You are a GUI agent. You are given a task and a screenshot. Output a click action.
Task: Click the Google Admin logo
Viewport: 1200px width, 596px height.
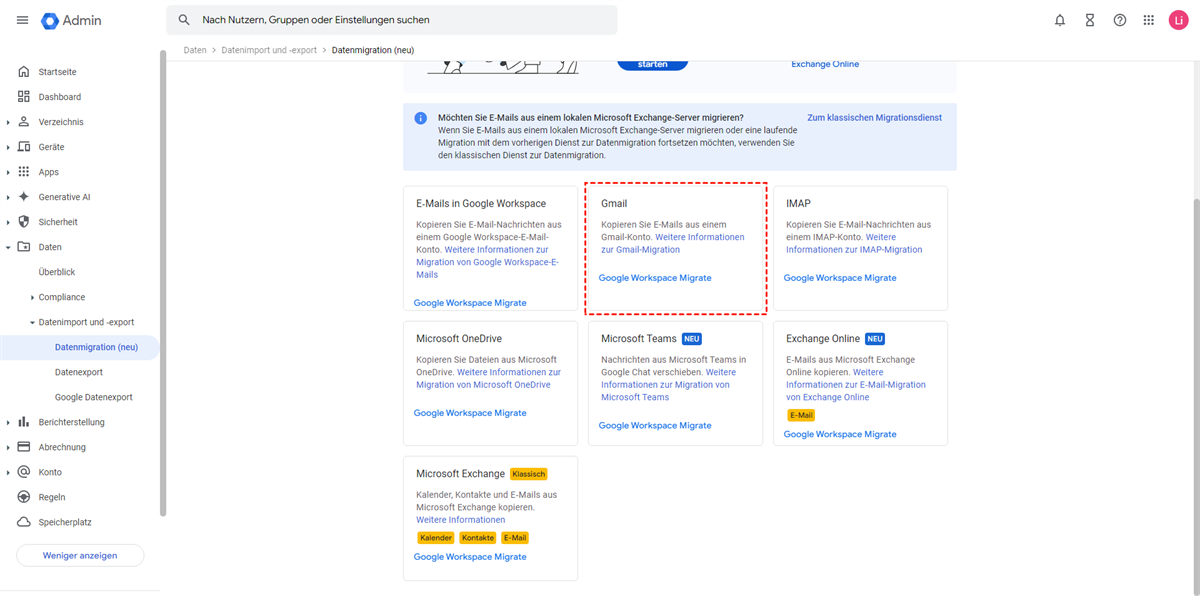[71, 20]
